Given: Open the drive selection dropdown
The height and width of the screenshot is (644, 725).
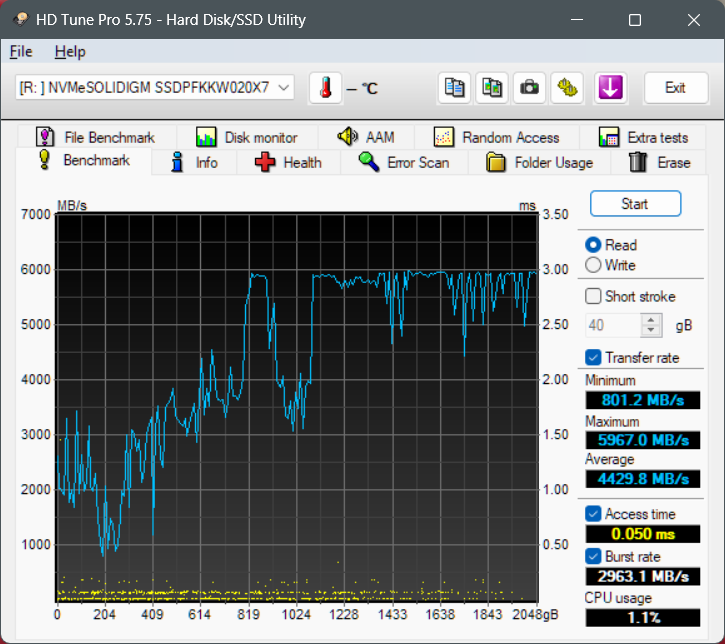Looking at the screenshot, I should tap(284, 87).
